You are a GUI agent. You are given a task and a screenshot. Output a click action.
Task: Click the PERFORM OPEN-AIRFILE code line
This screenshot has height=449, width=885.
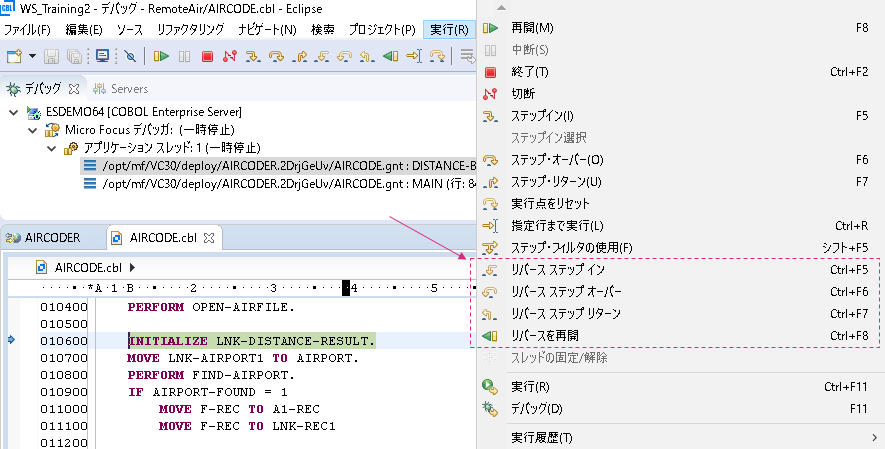click(211, 307)
